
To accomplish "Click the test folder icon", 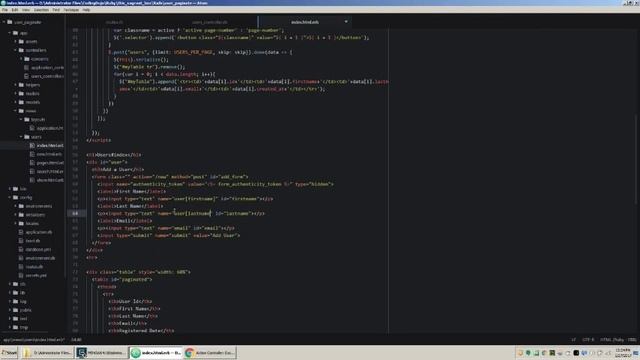I will pos(16,318).
